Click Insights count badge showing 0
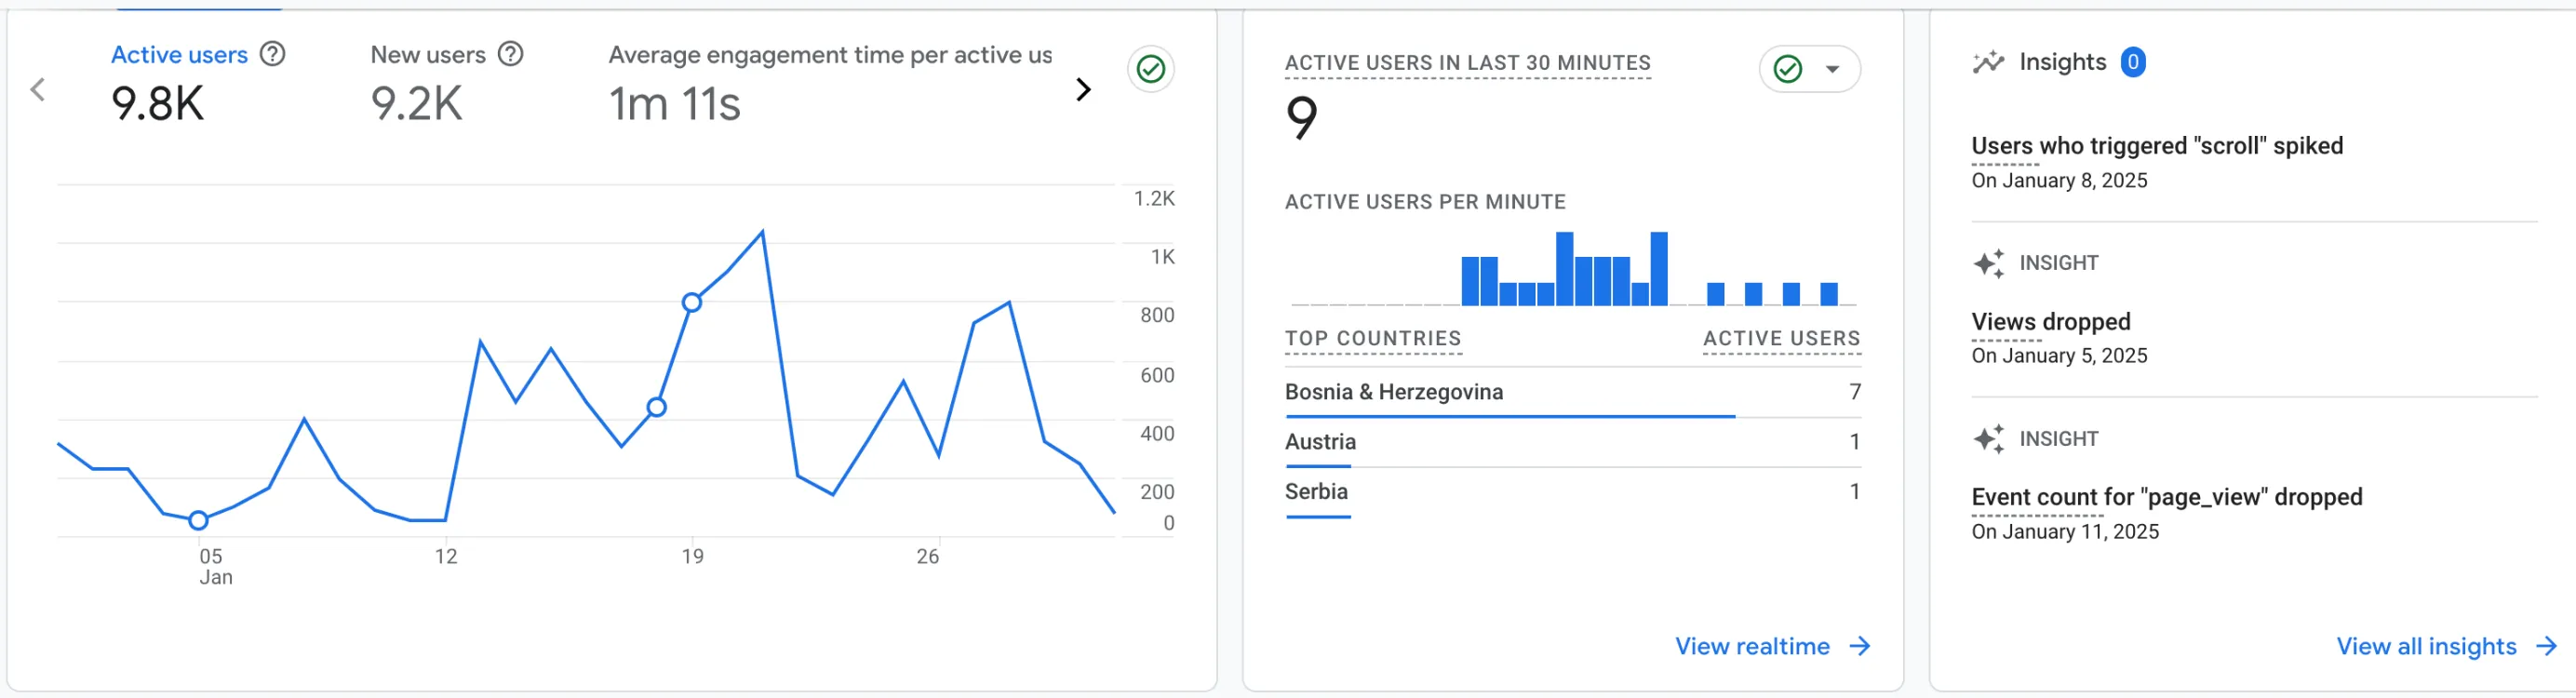Viewport: 2576px width, 698px height. pos(2132,62)
